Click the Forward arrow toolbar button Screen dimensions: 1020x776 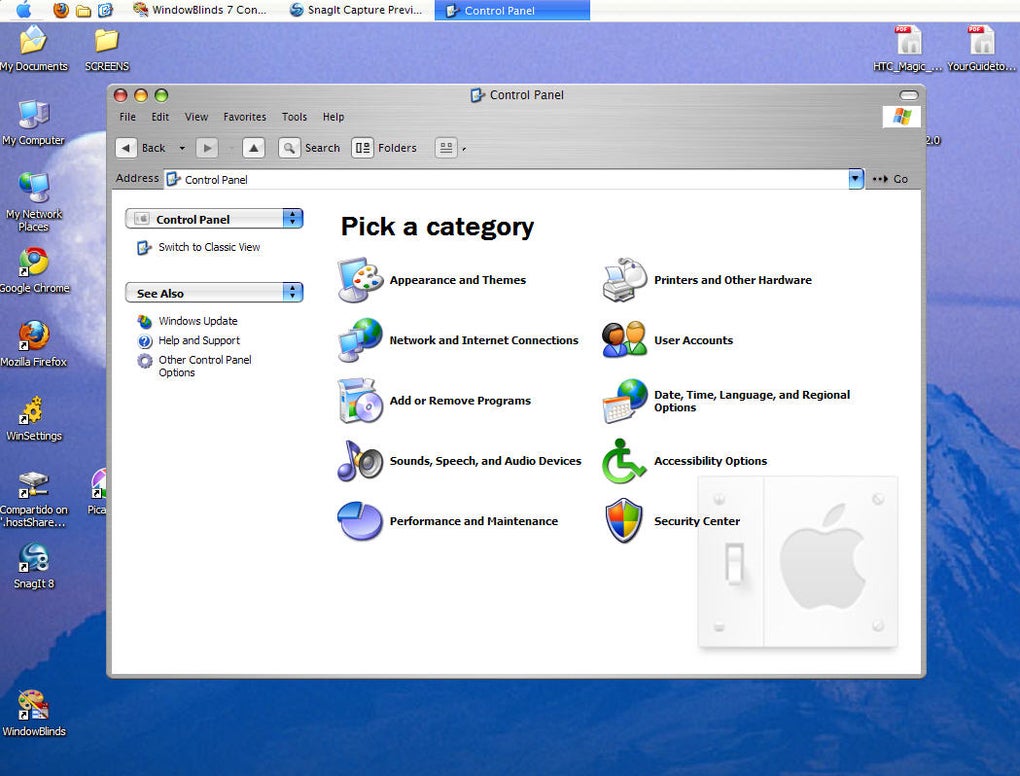207,148
